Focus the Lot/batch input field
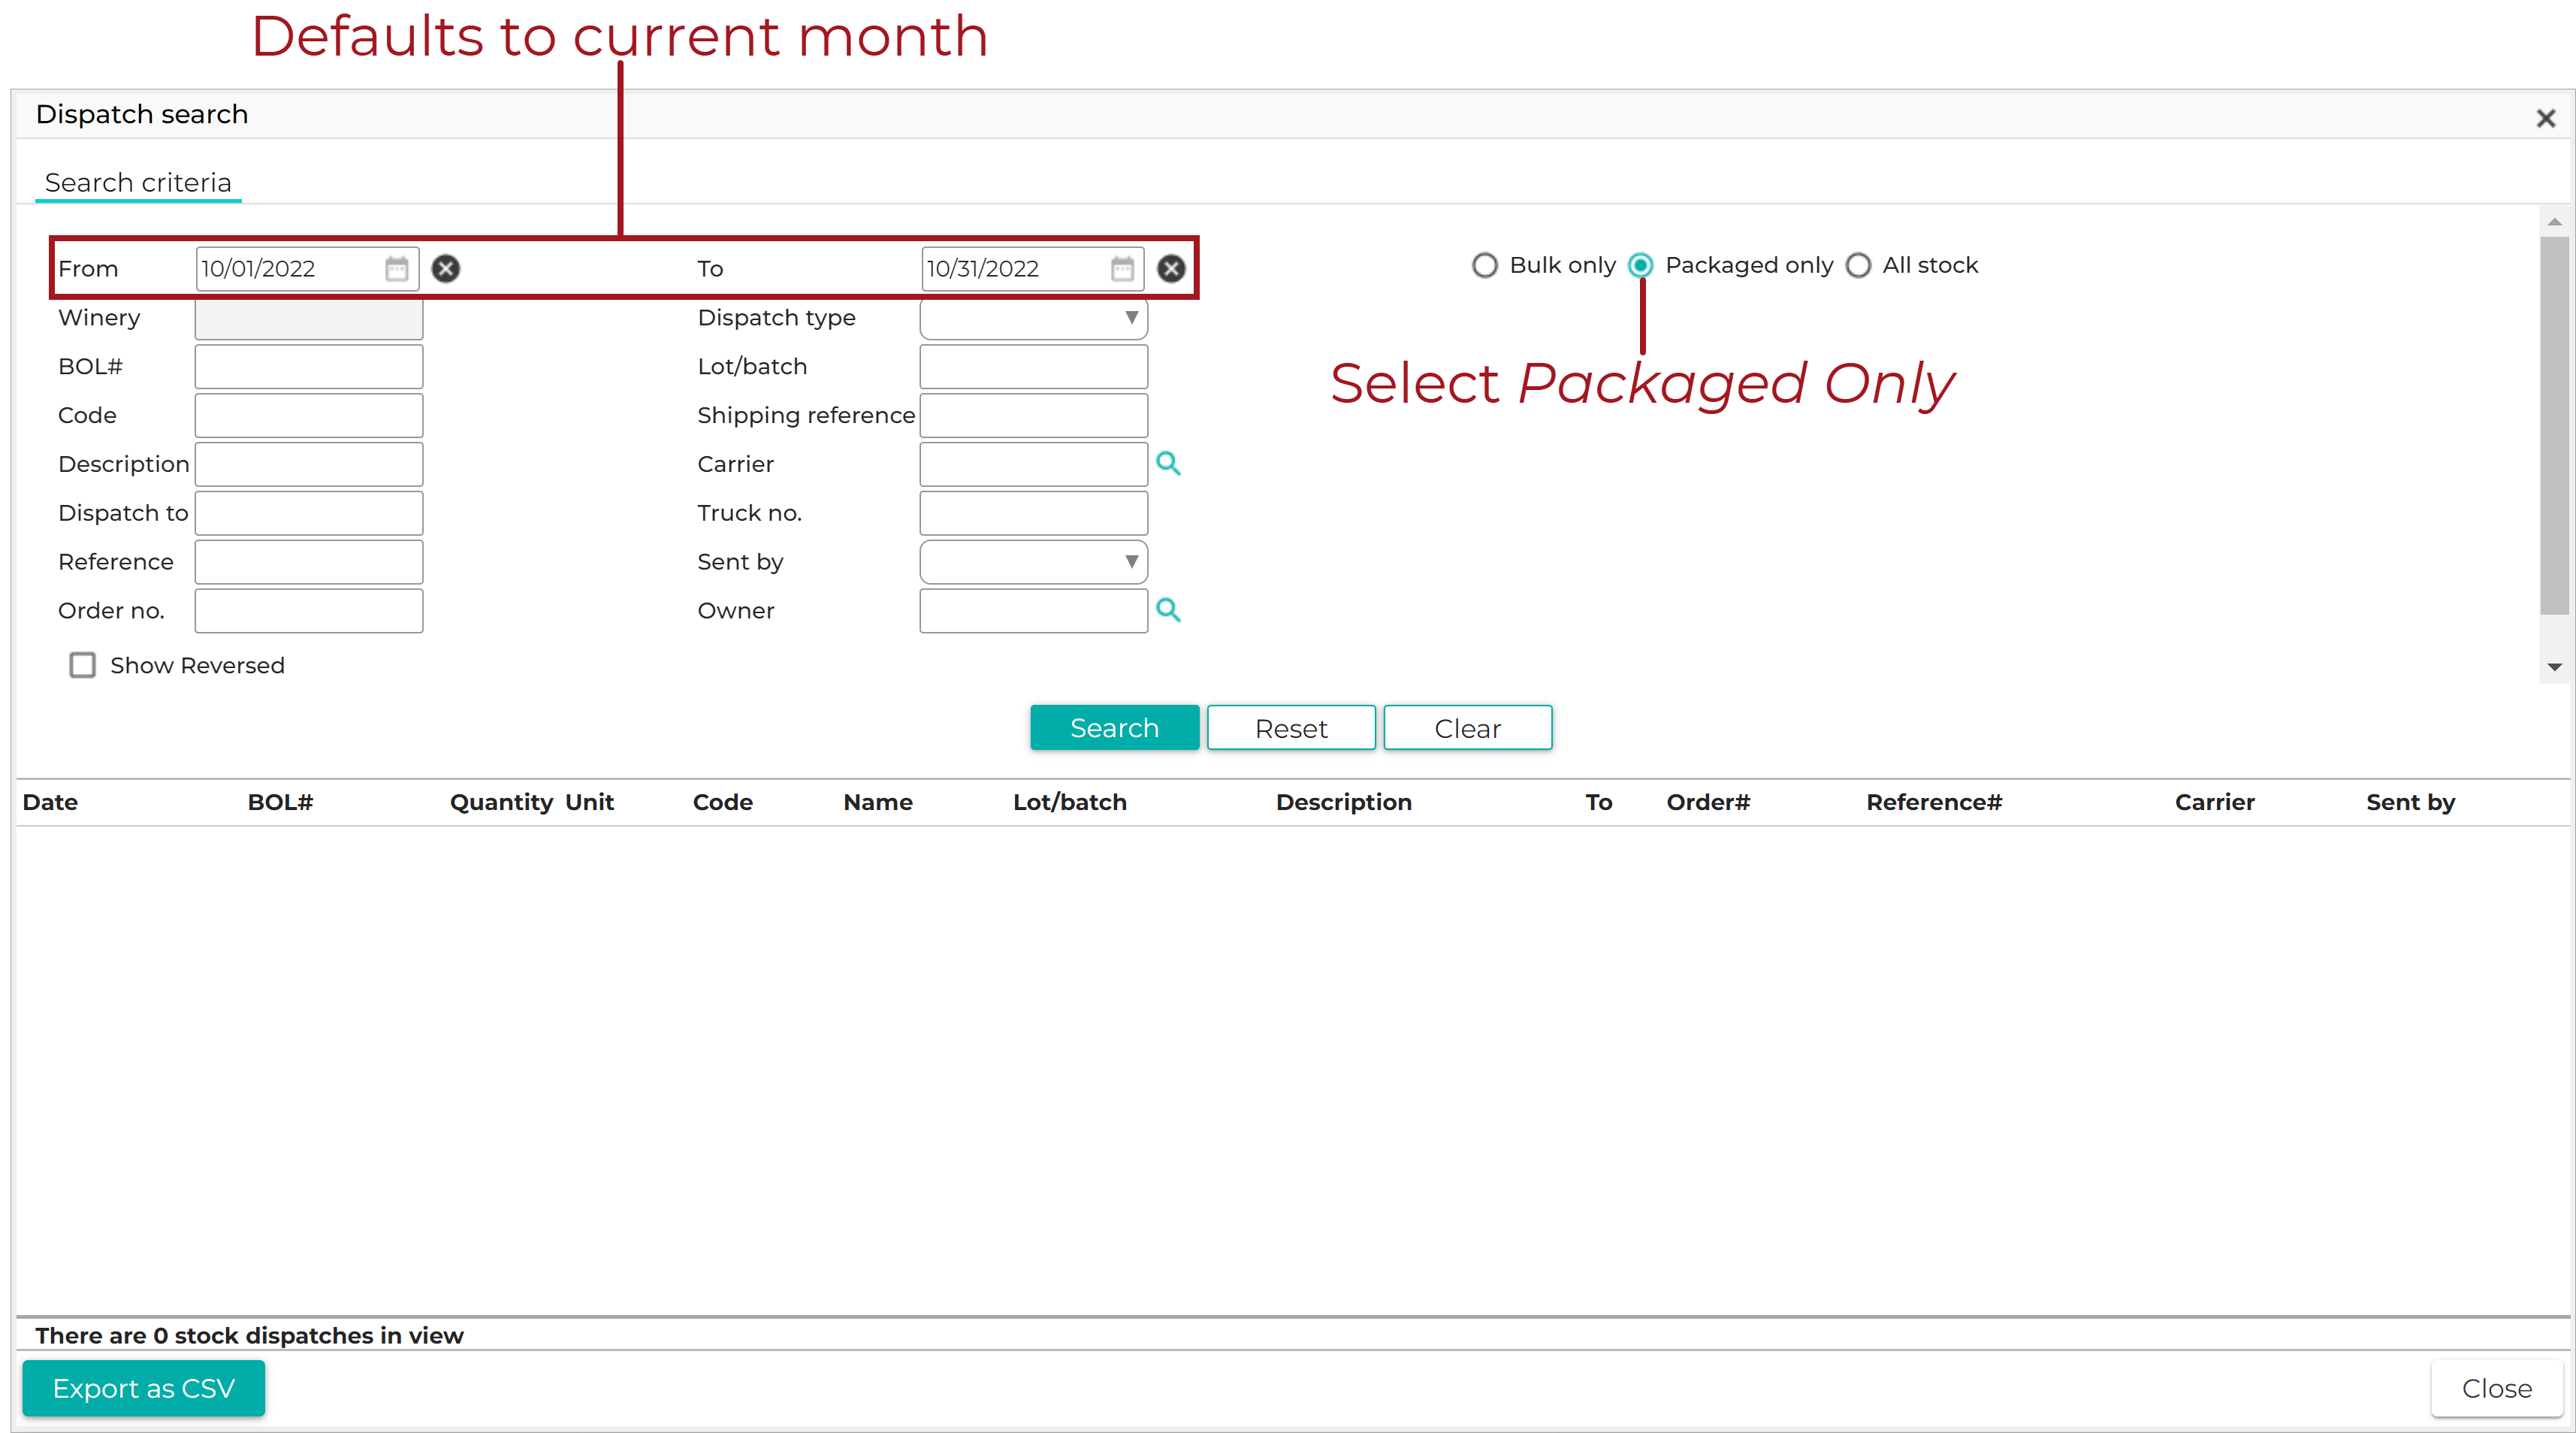Viewport: 2576px width, 1433px height. tap(1033, 366)
